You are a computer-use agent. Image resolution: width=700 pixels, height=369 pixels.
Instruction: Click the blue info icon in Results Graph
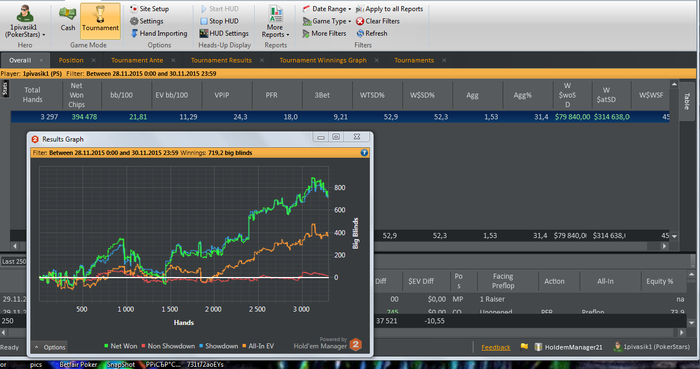coord(364,153)
